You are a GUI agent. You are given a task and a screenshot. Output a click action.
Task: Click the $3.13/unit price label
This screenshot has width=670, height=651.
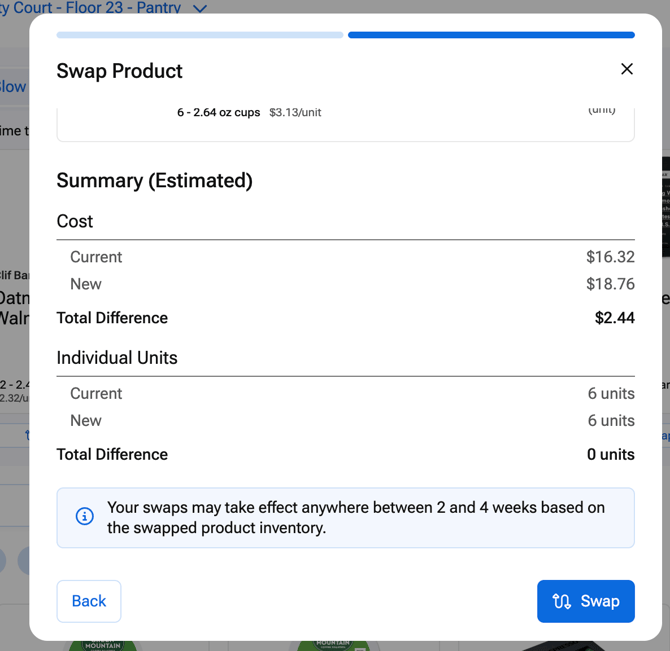click(295, 113)
